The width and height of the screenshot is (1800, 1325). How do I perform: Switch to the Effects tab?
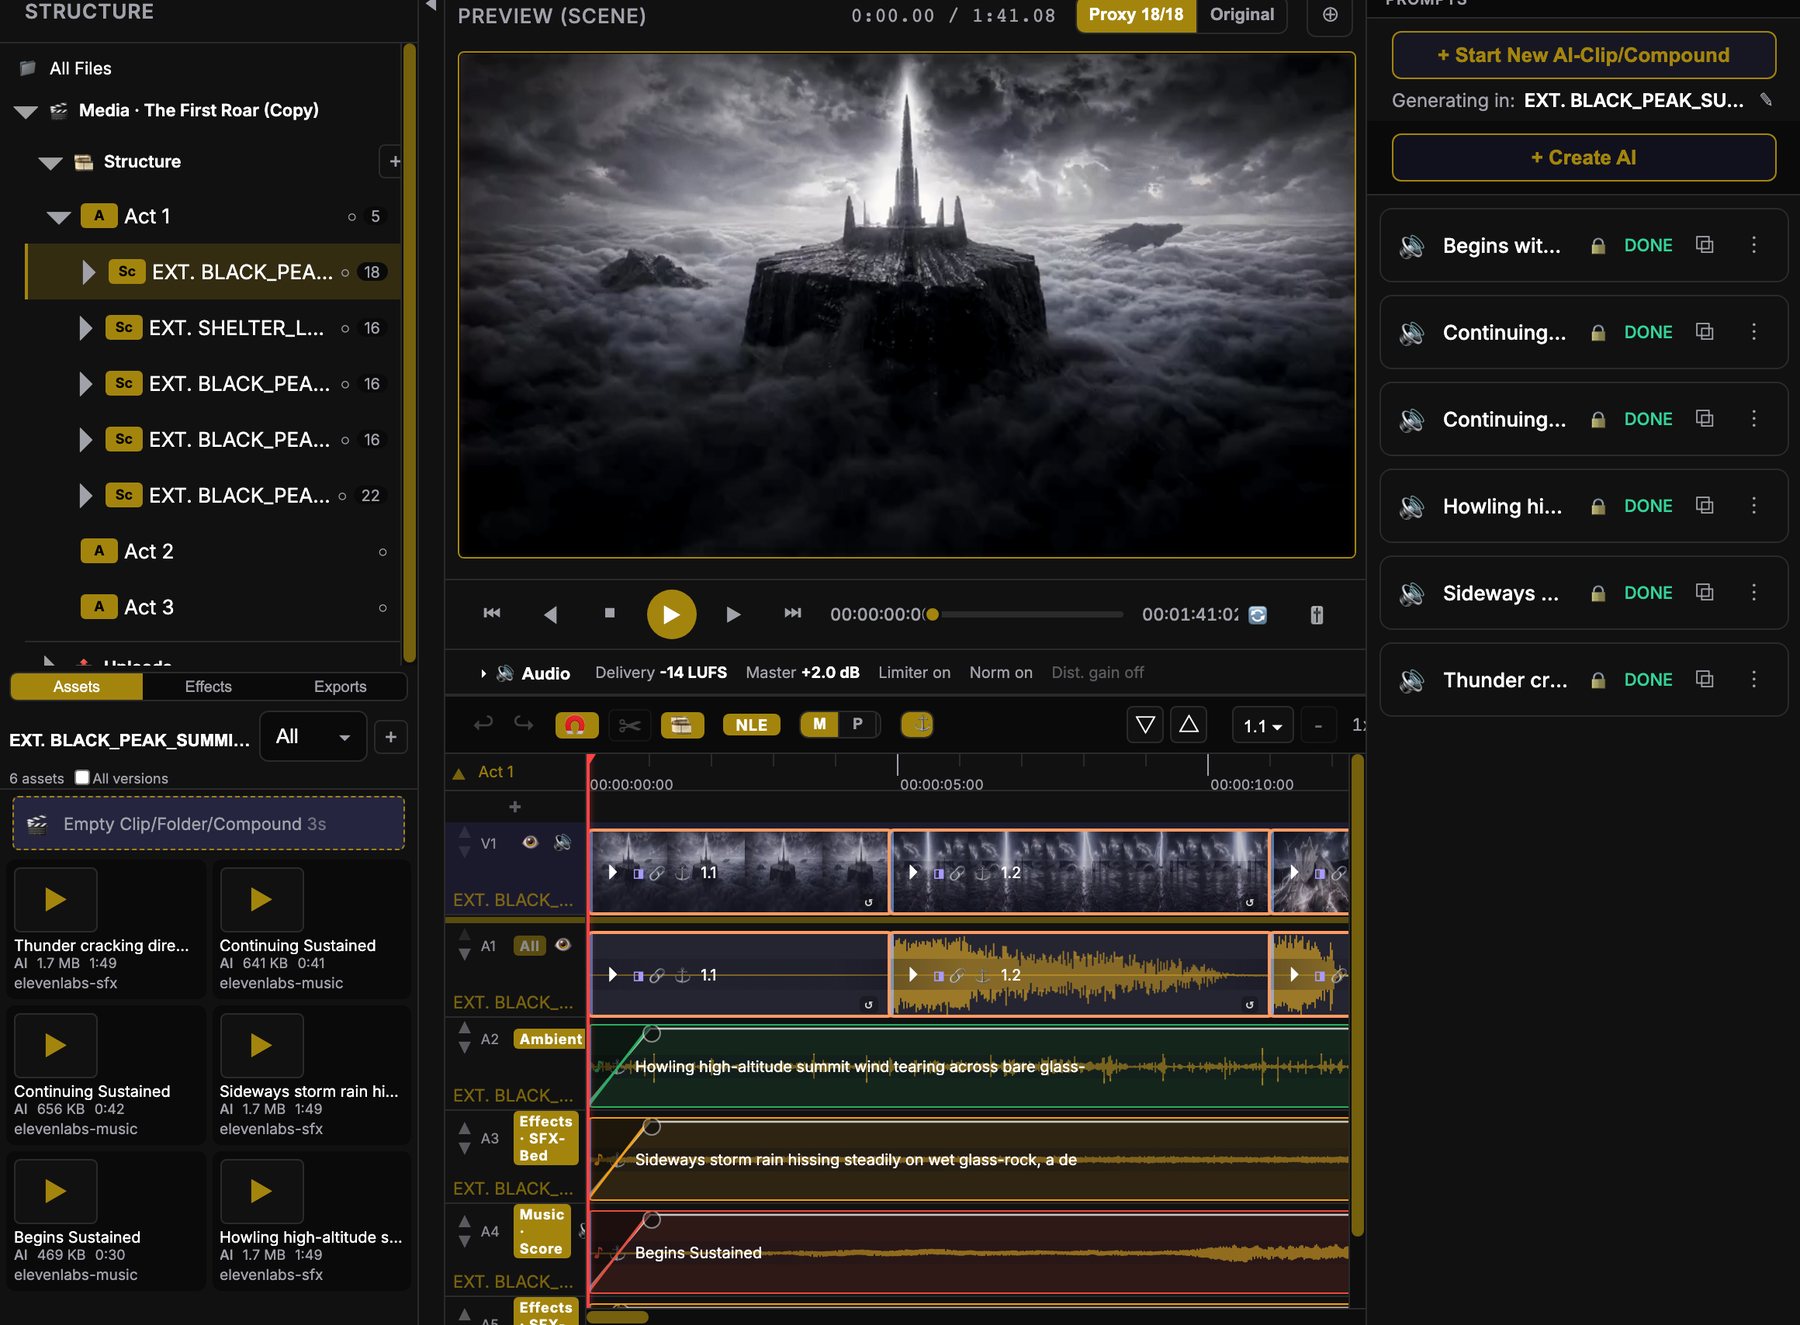(208, 687)
